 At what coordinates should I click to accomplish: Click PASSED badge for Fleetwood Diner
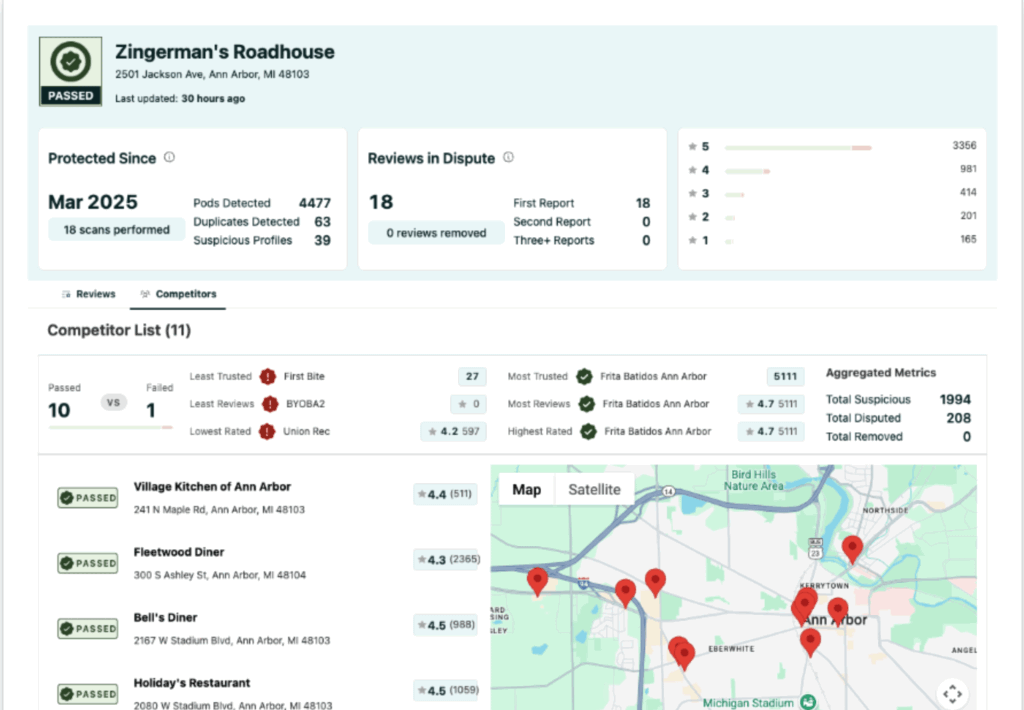(x=88, y=563)
